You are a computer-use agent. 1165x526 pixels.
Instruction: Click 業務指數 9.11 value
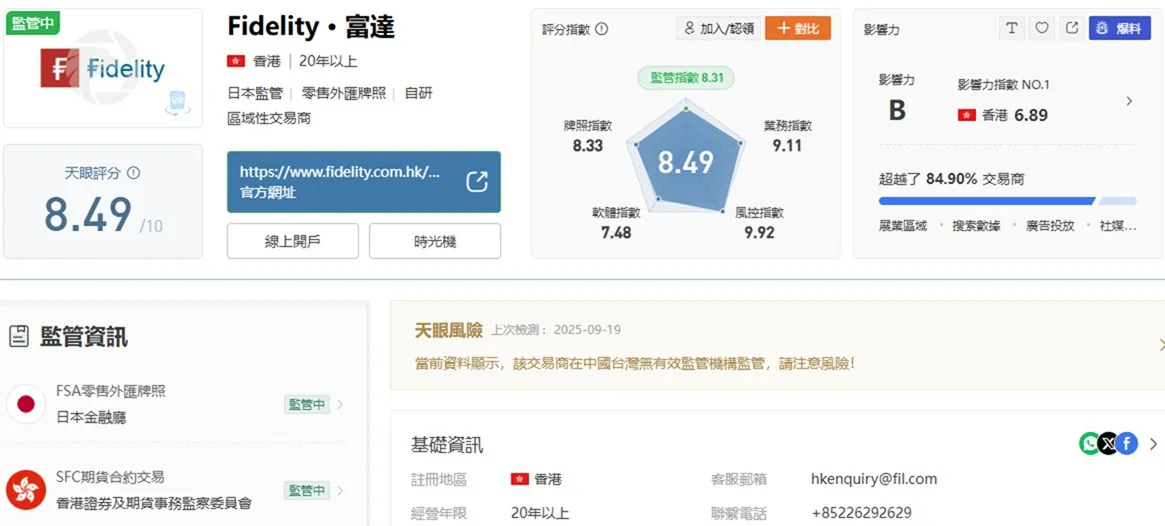(x=788, y=146)
